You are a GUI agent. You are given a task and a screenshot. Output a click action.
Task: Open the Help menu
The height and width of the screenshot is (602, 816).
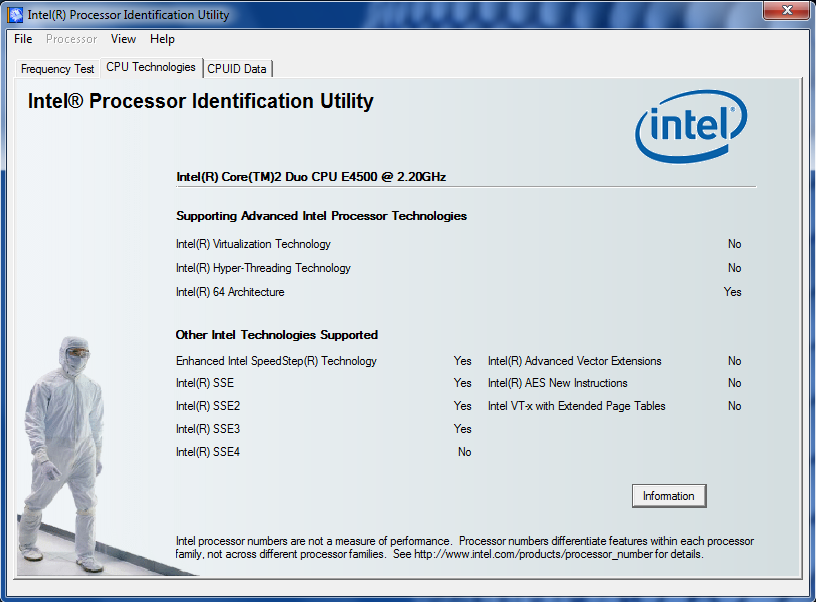pos(162,39)
